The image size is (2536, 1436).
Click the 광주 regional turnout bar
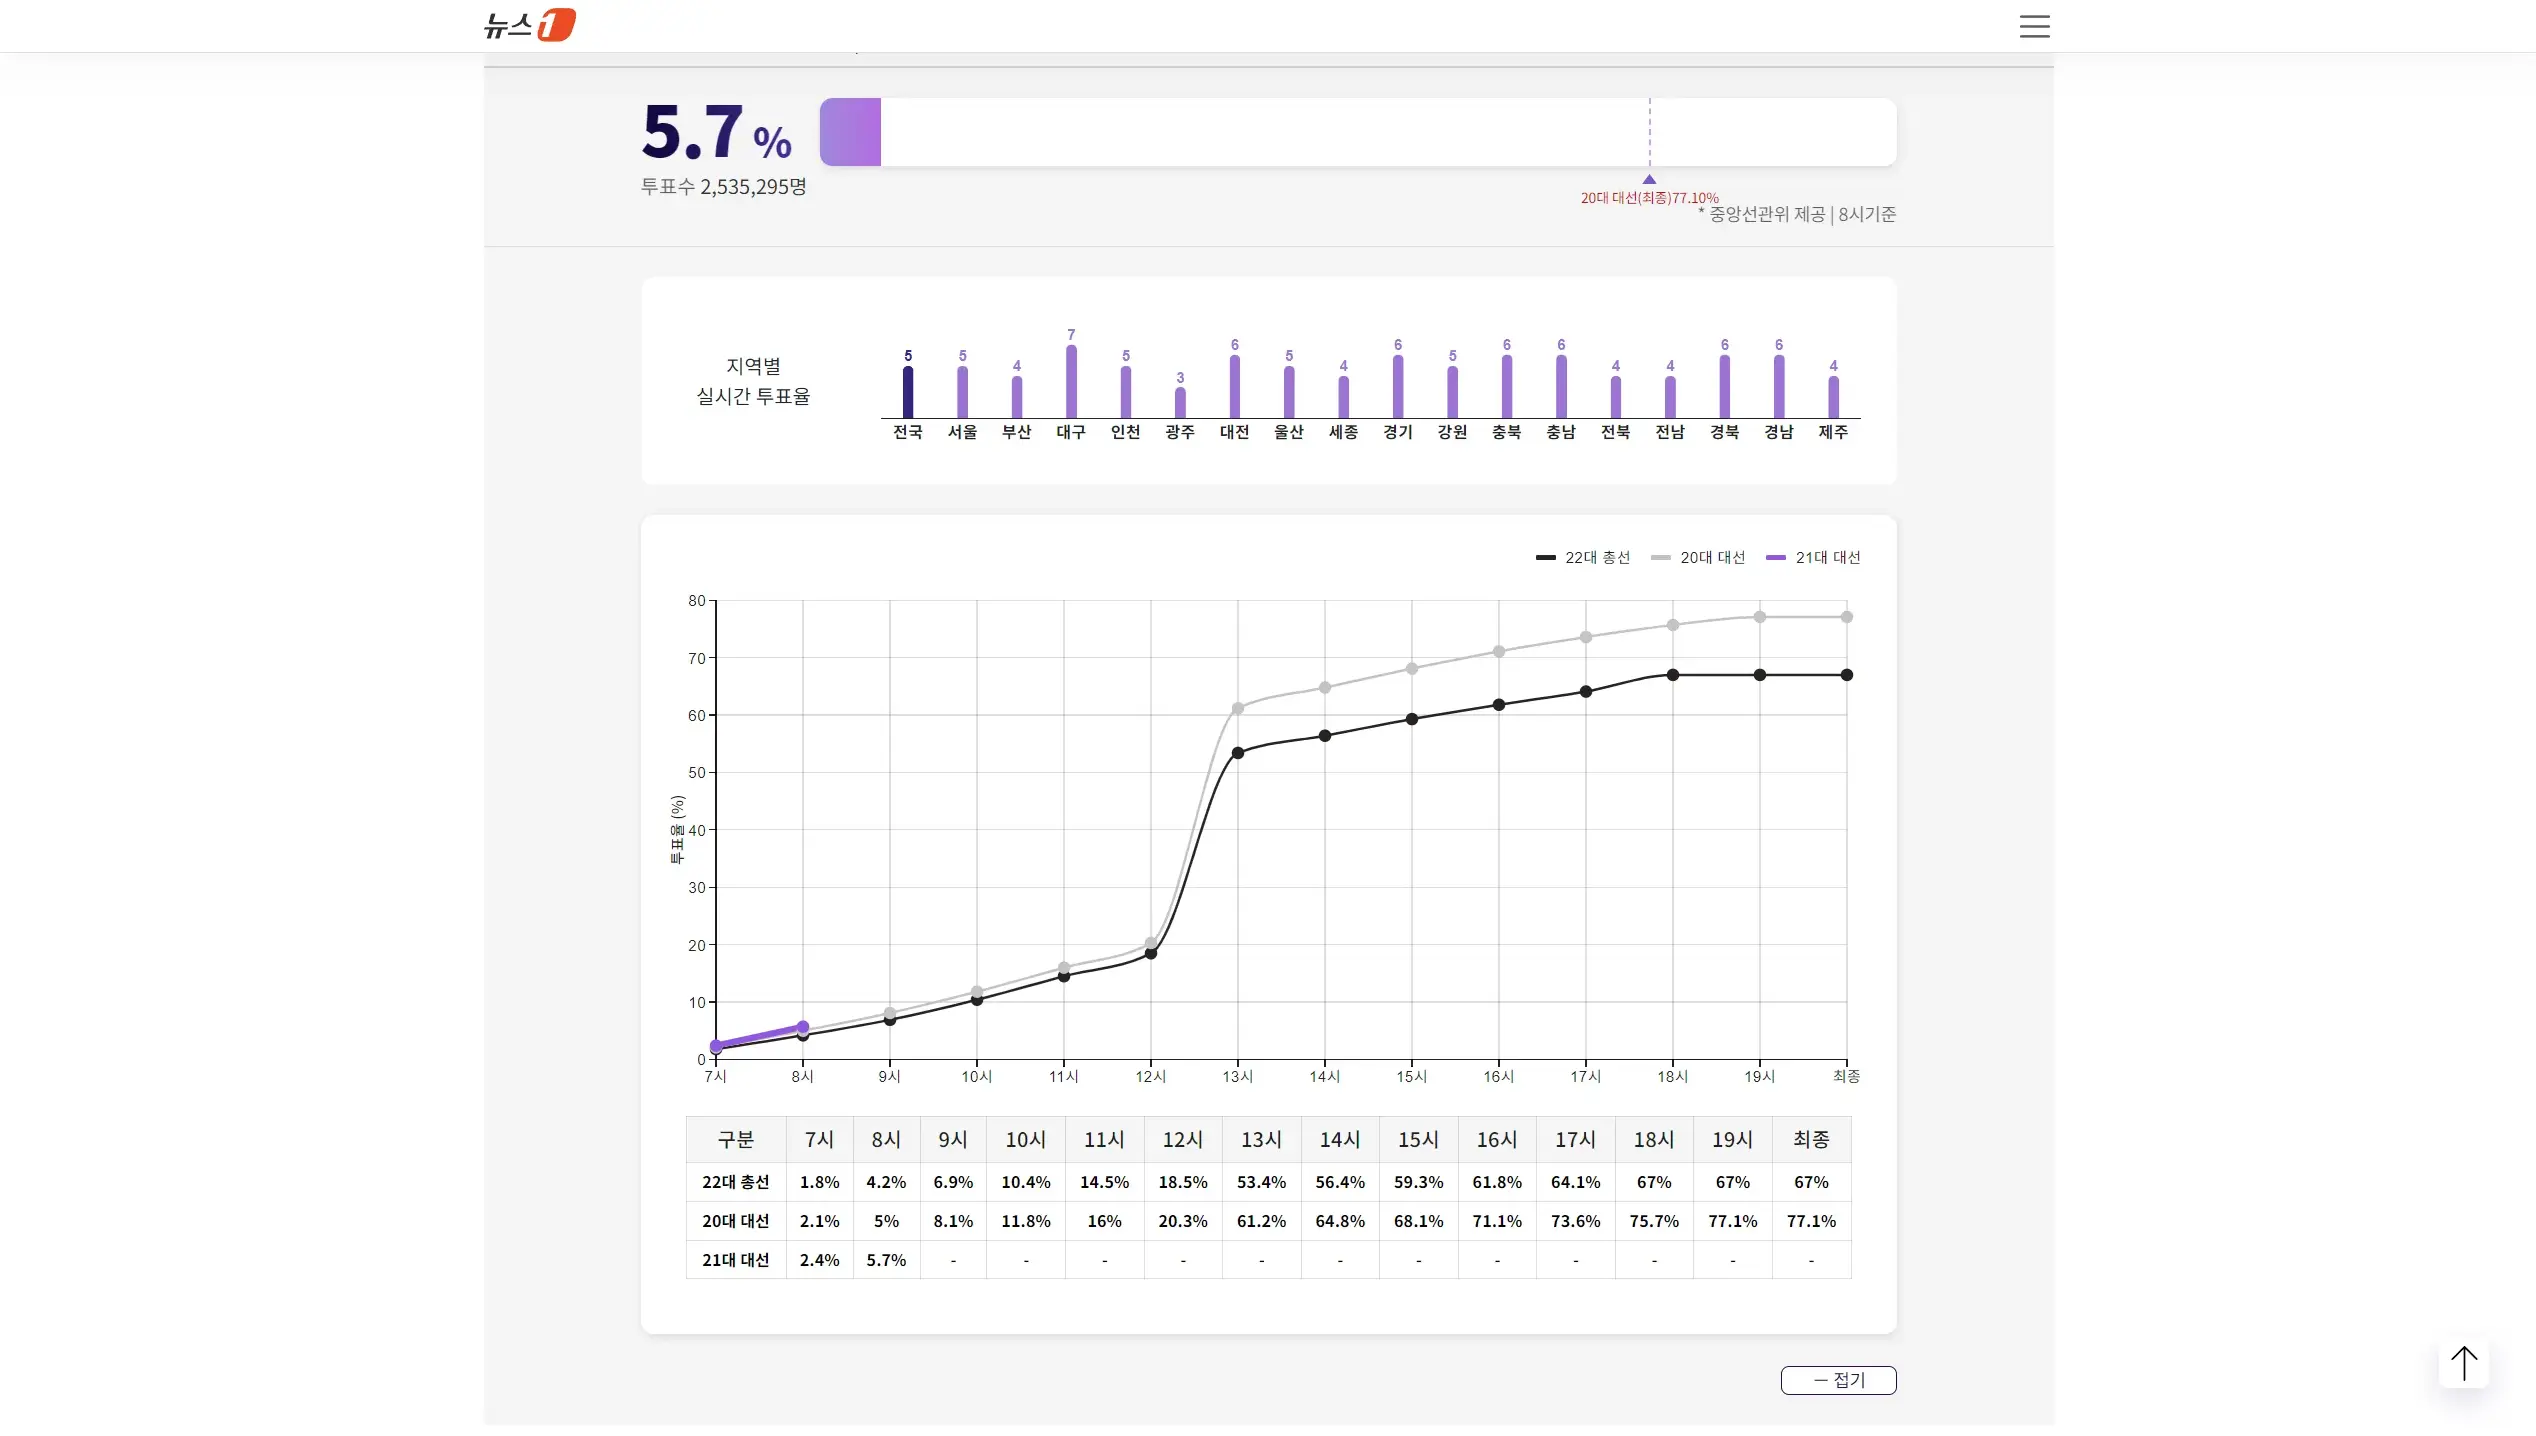[1180, 403]
